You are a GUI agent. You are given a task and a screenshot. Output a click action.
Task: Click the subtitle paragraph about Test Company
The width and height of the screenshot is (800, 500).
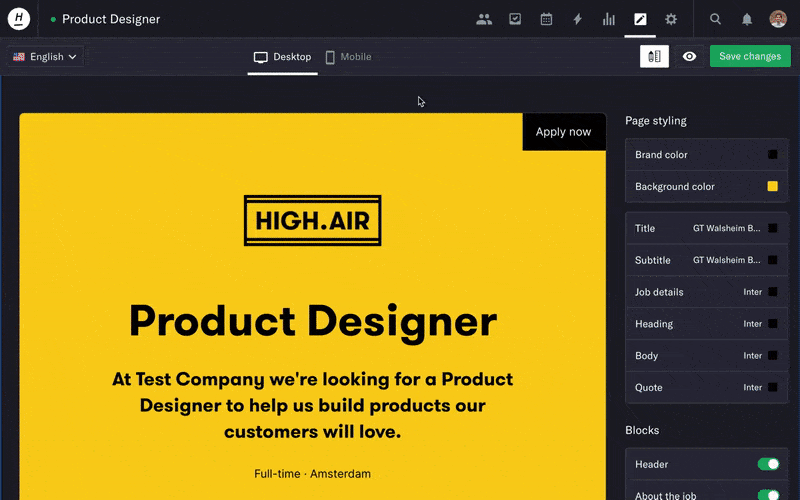tap(312, 405)
